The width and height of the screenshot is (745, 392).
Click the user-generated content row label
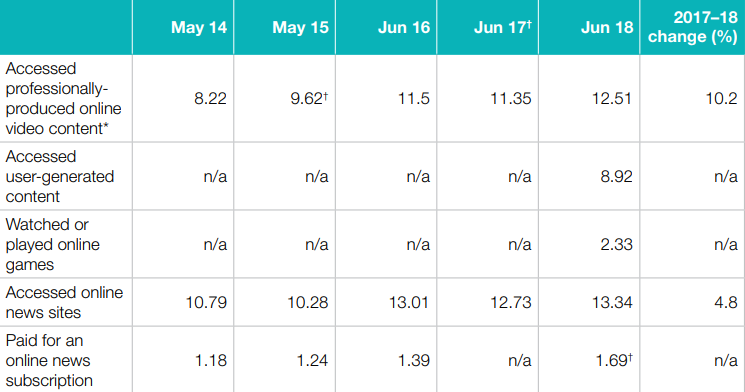click(60, 176)
